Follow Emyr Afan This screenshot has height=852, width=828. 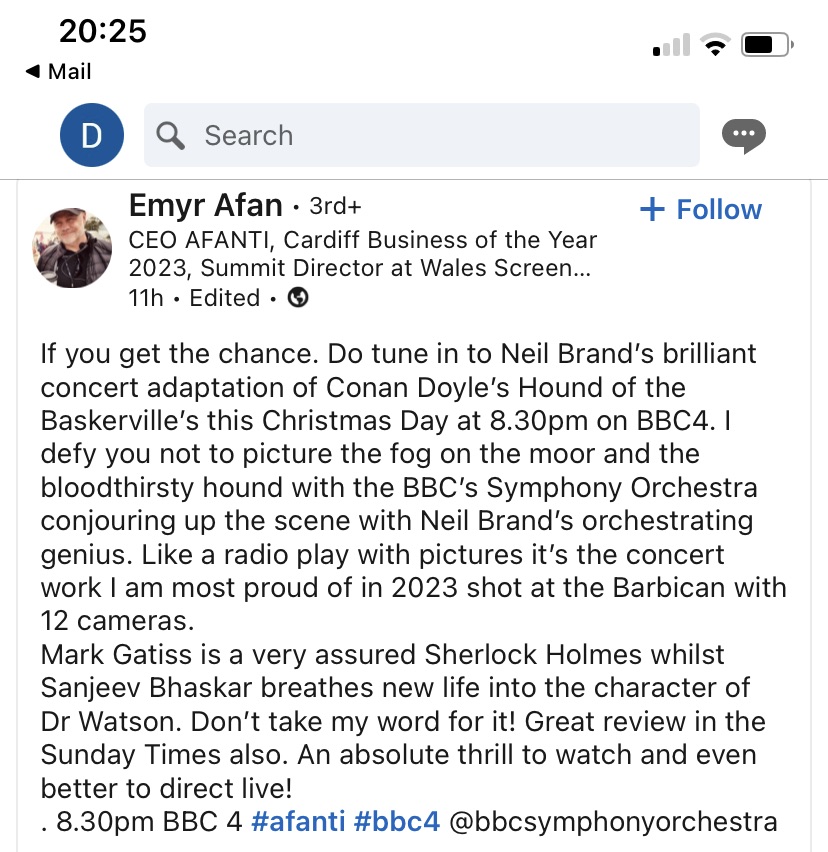coord(700,209)
